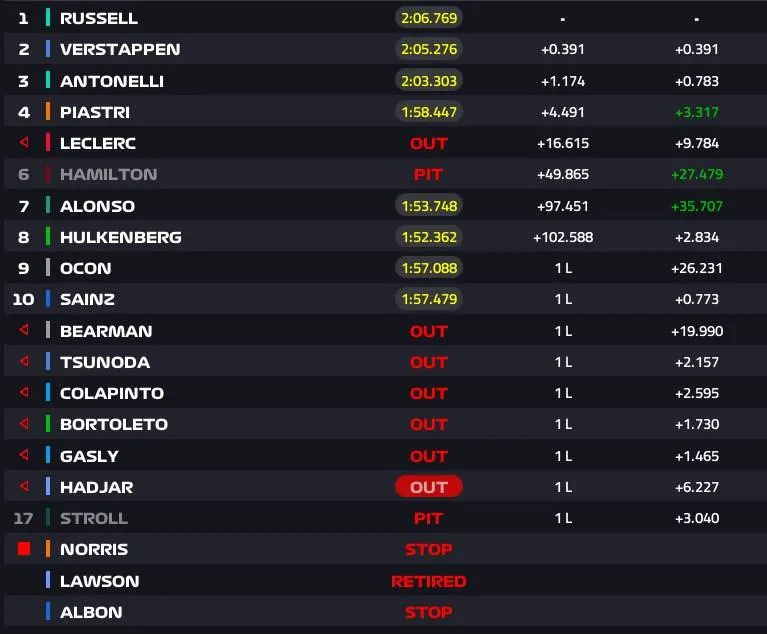Viewport: 767px width, 634px height.
Task: Click Albon's STOP status label
Action: coord(429,612)
